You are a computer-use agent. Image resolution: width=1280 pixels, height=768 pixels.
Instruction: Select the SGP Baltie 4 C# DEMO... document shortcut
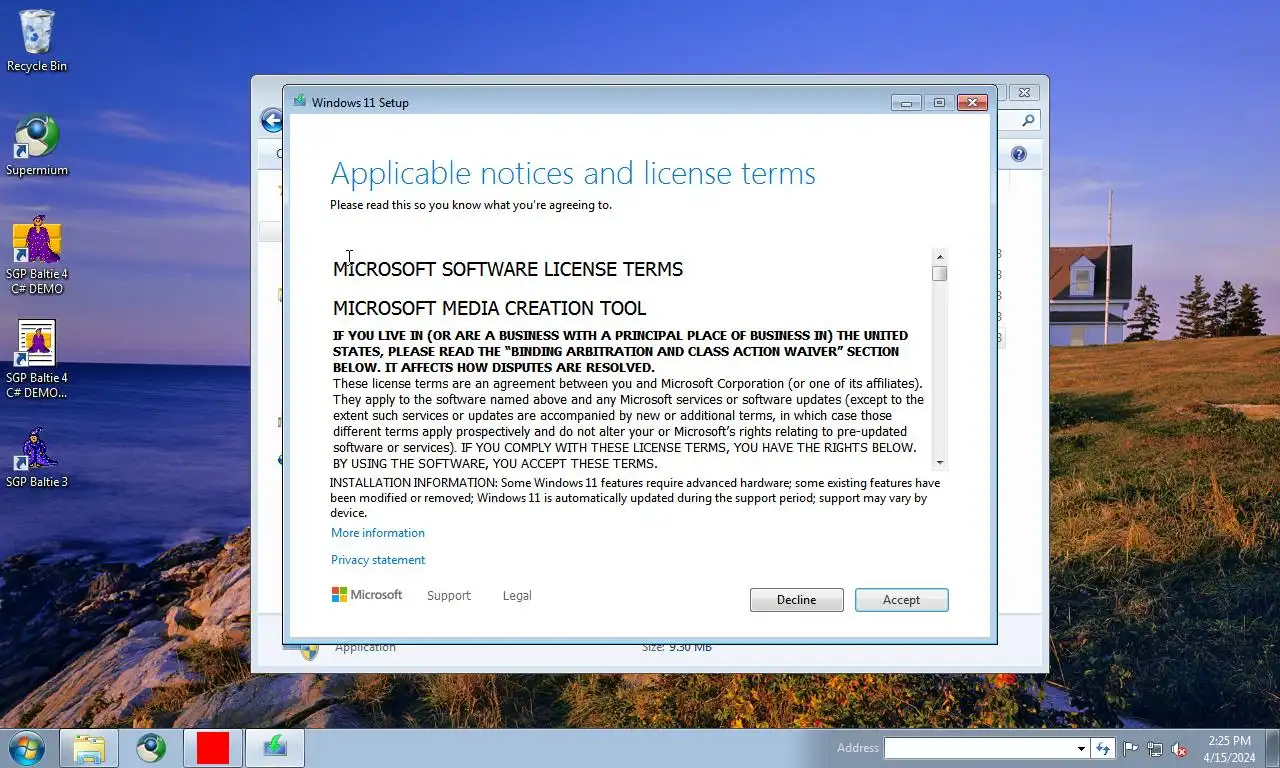(x=37, y=360)
